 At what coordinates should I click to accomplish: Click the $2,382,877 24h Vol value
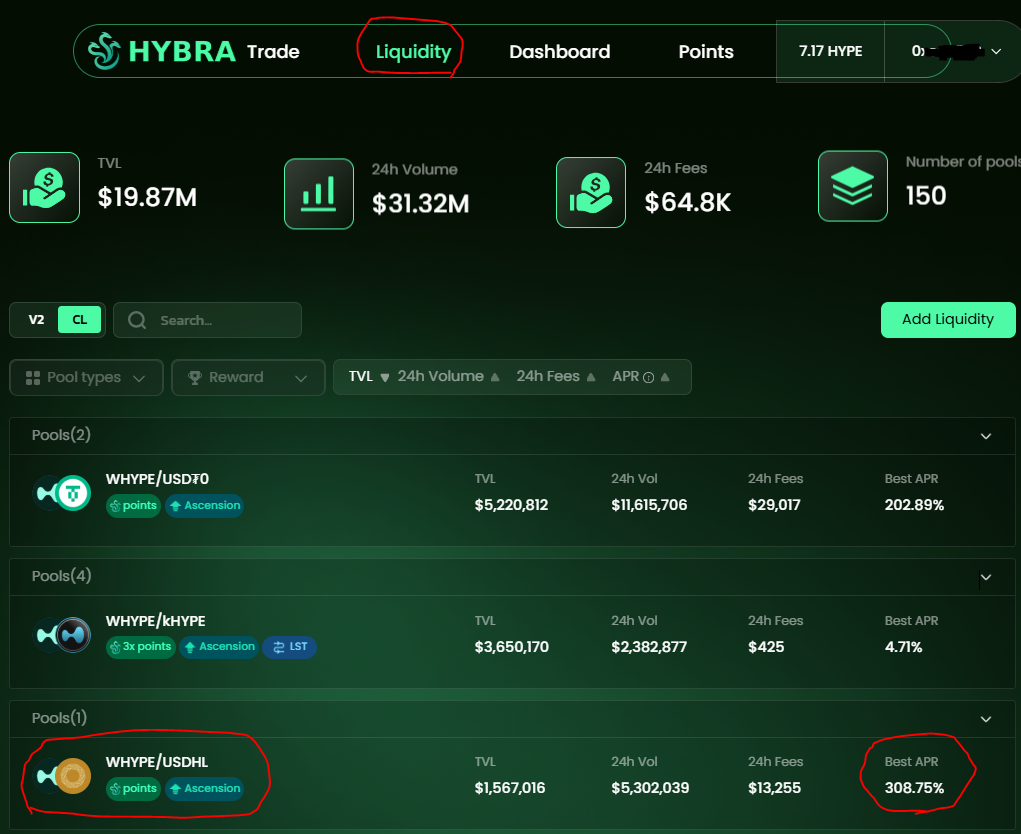click(649, 647)
